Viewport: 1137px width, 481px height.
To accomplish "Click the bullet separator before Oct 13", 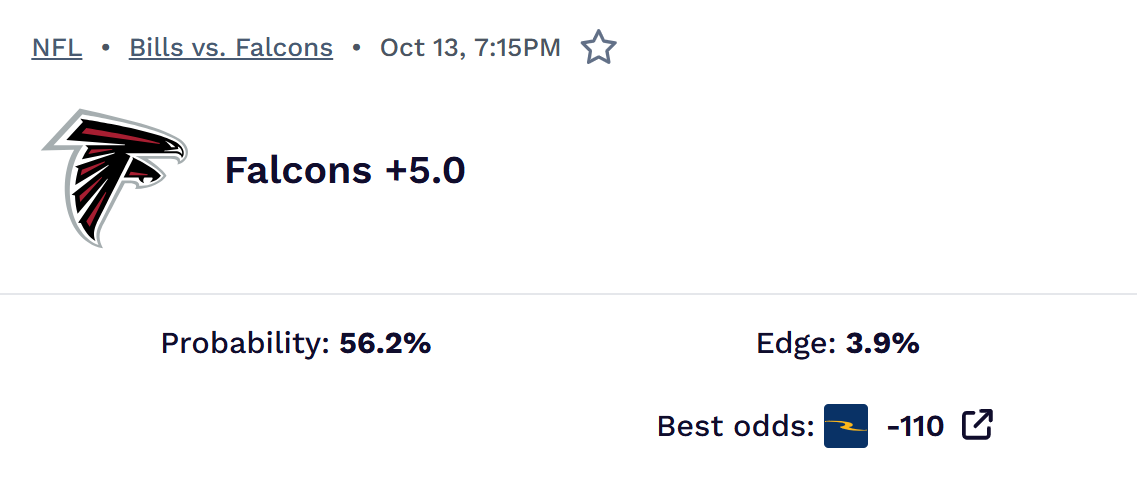I will pyautogui.click(x=357, y=47).
